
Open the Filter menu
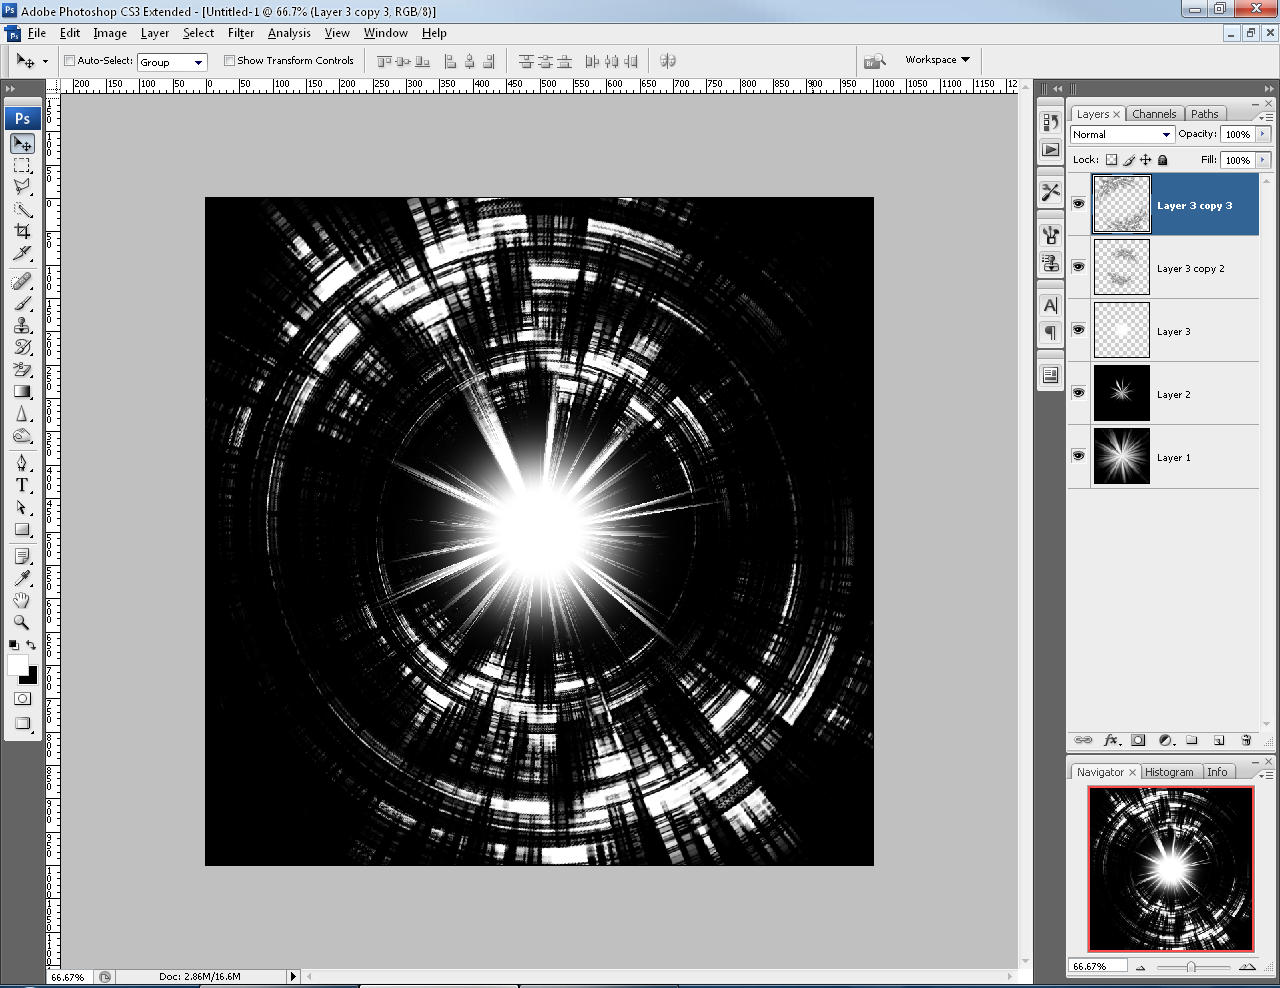240,33
